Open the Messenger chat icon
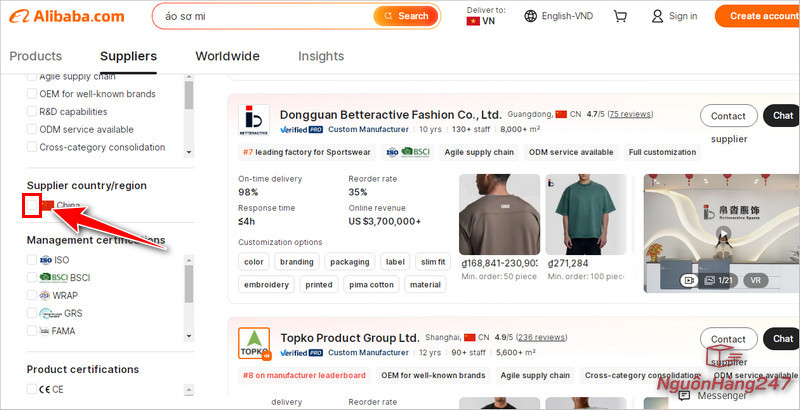This screenshot has width=800, height=410. pyautogui.click(x=685, y=396)
